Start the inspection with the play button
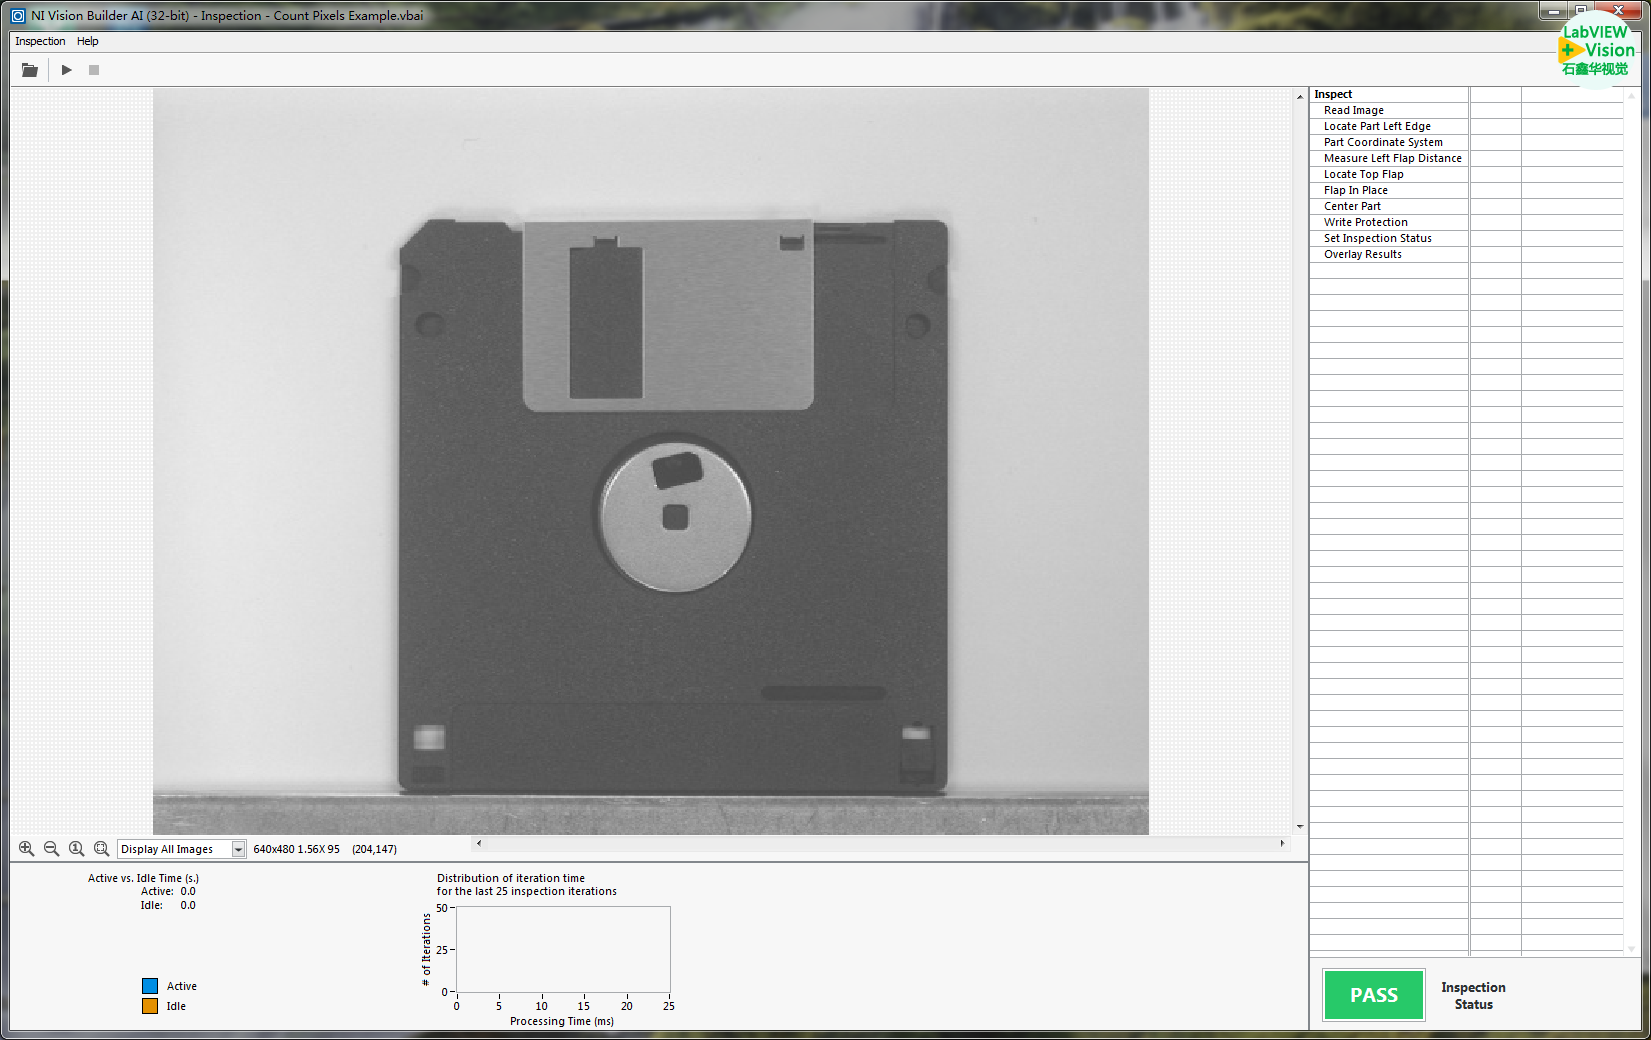 (66, 70)
